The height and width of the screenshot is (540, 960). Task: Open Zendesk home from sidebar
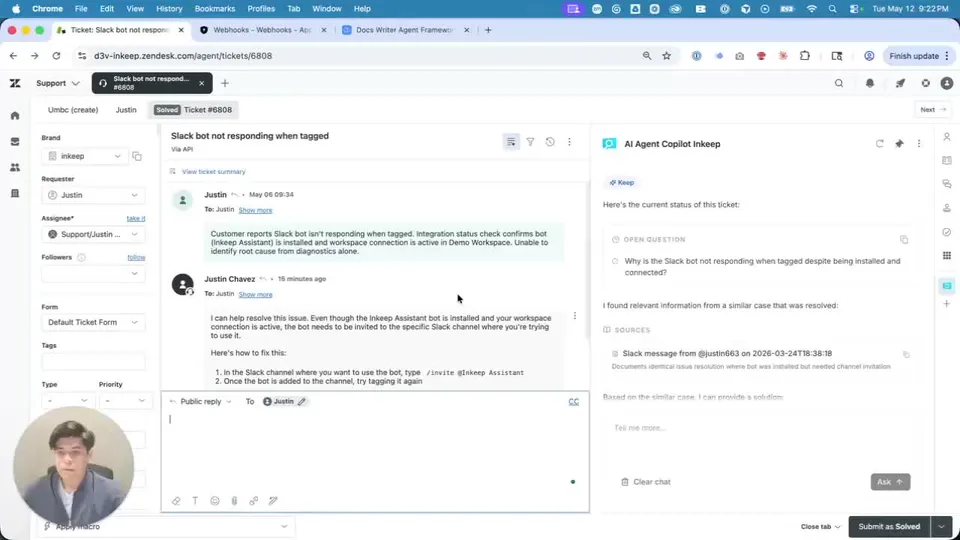[x=15, y=116]
